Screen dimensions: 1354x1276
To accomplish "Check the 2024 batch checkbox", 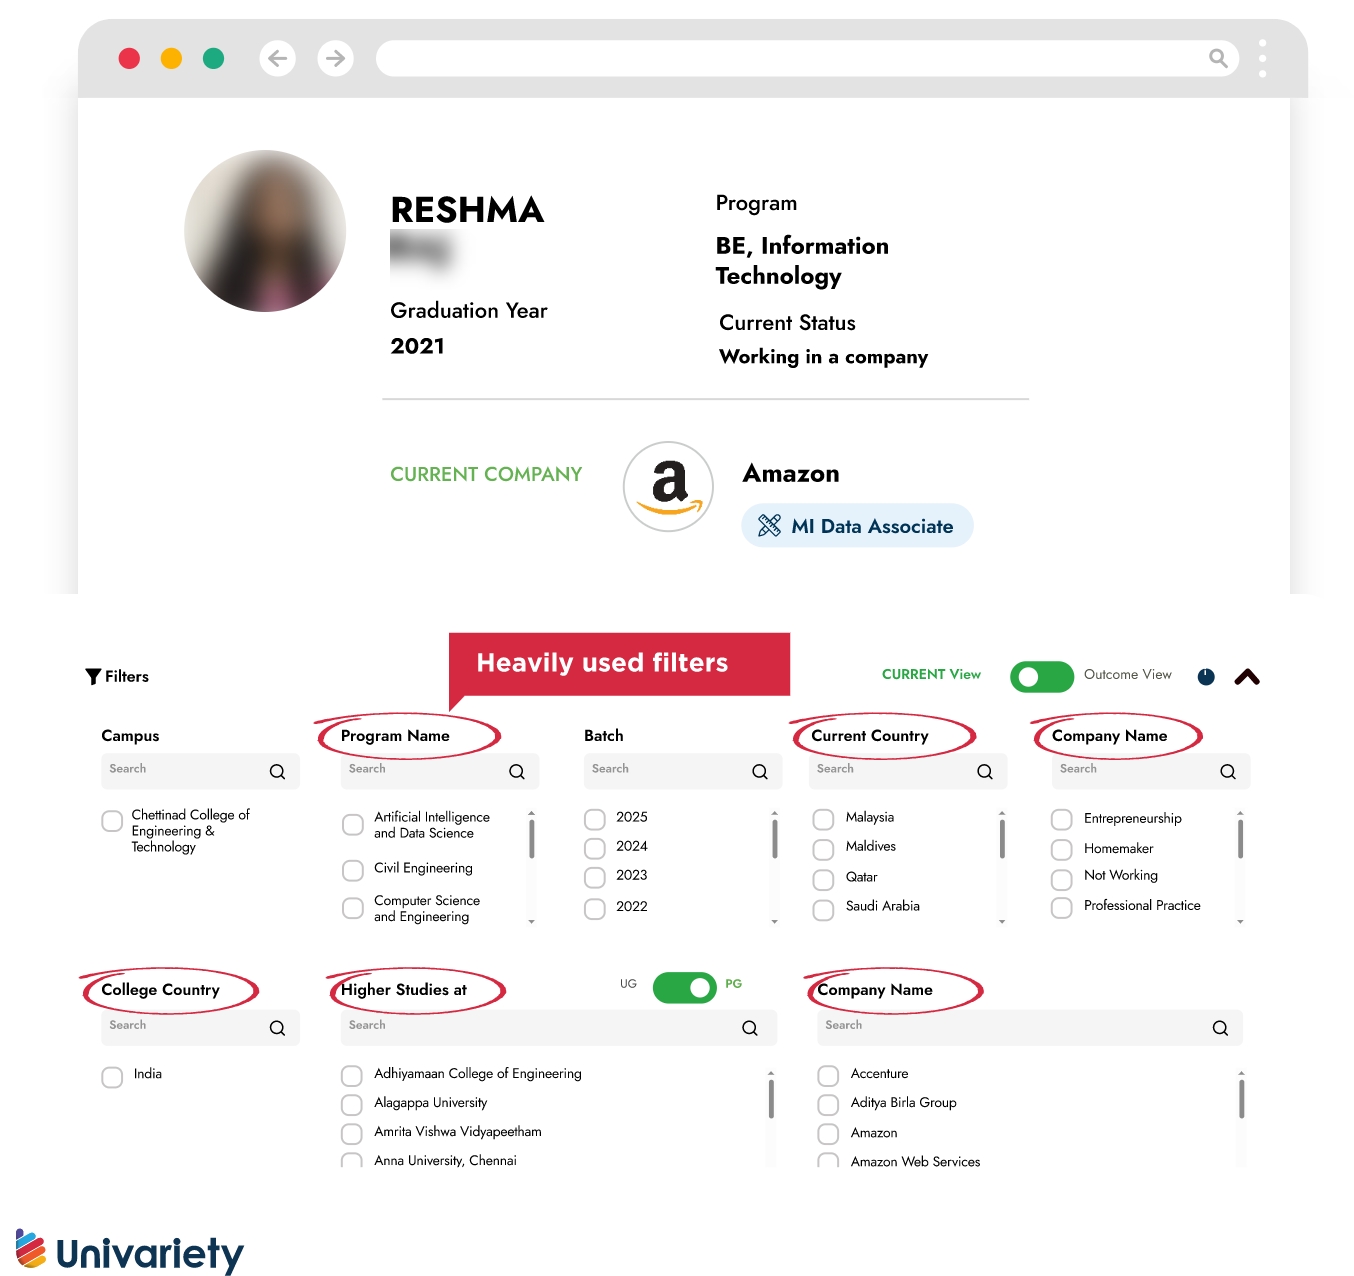I will [x=595, y=849].
